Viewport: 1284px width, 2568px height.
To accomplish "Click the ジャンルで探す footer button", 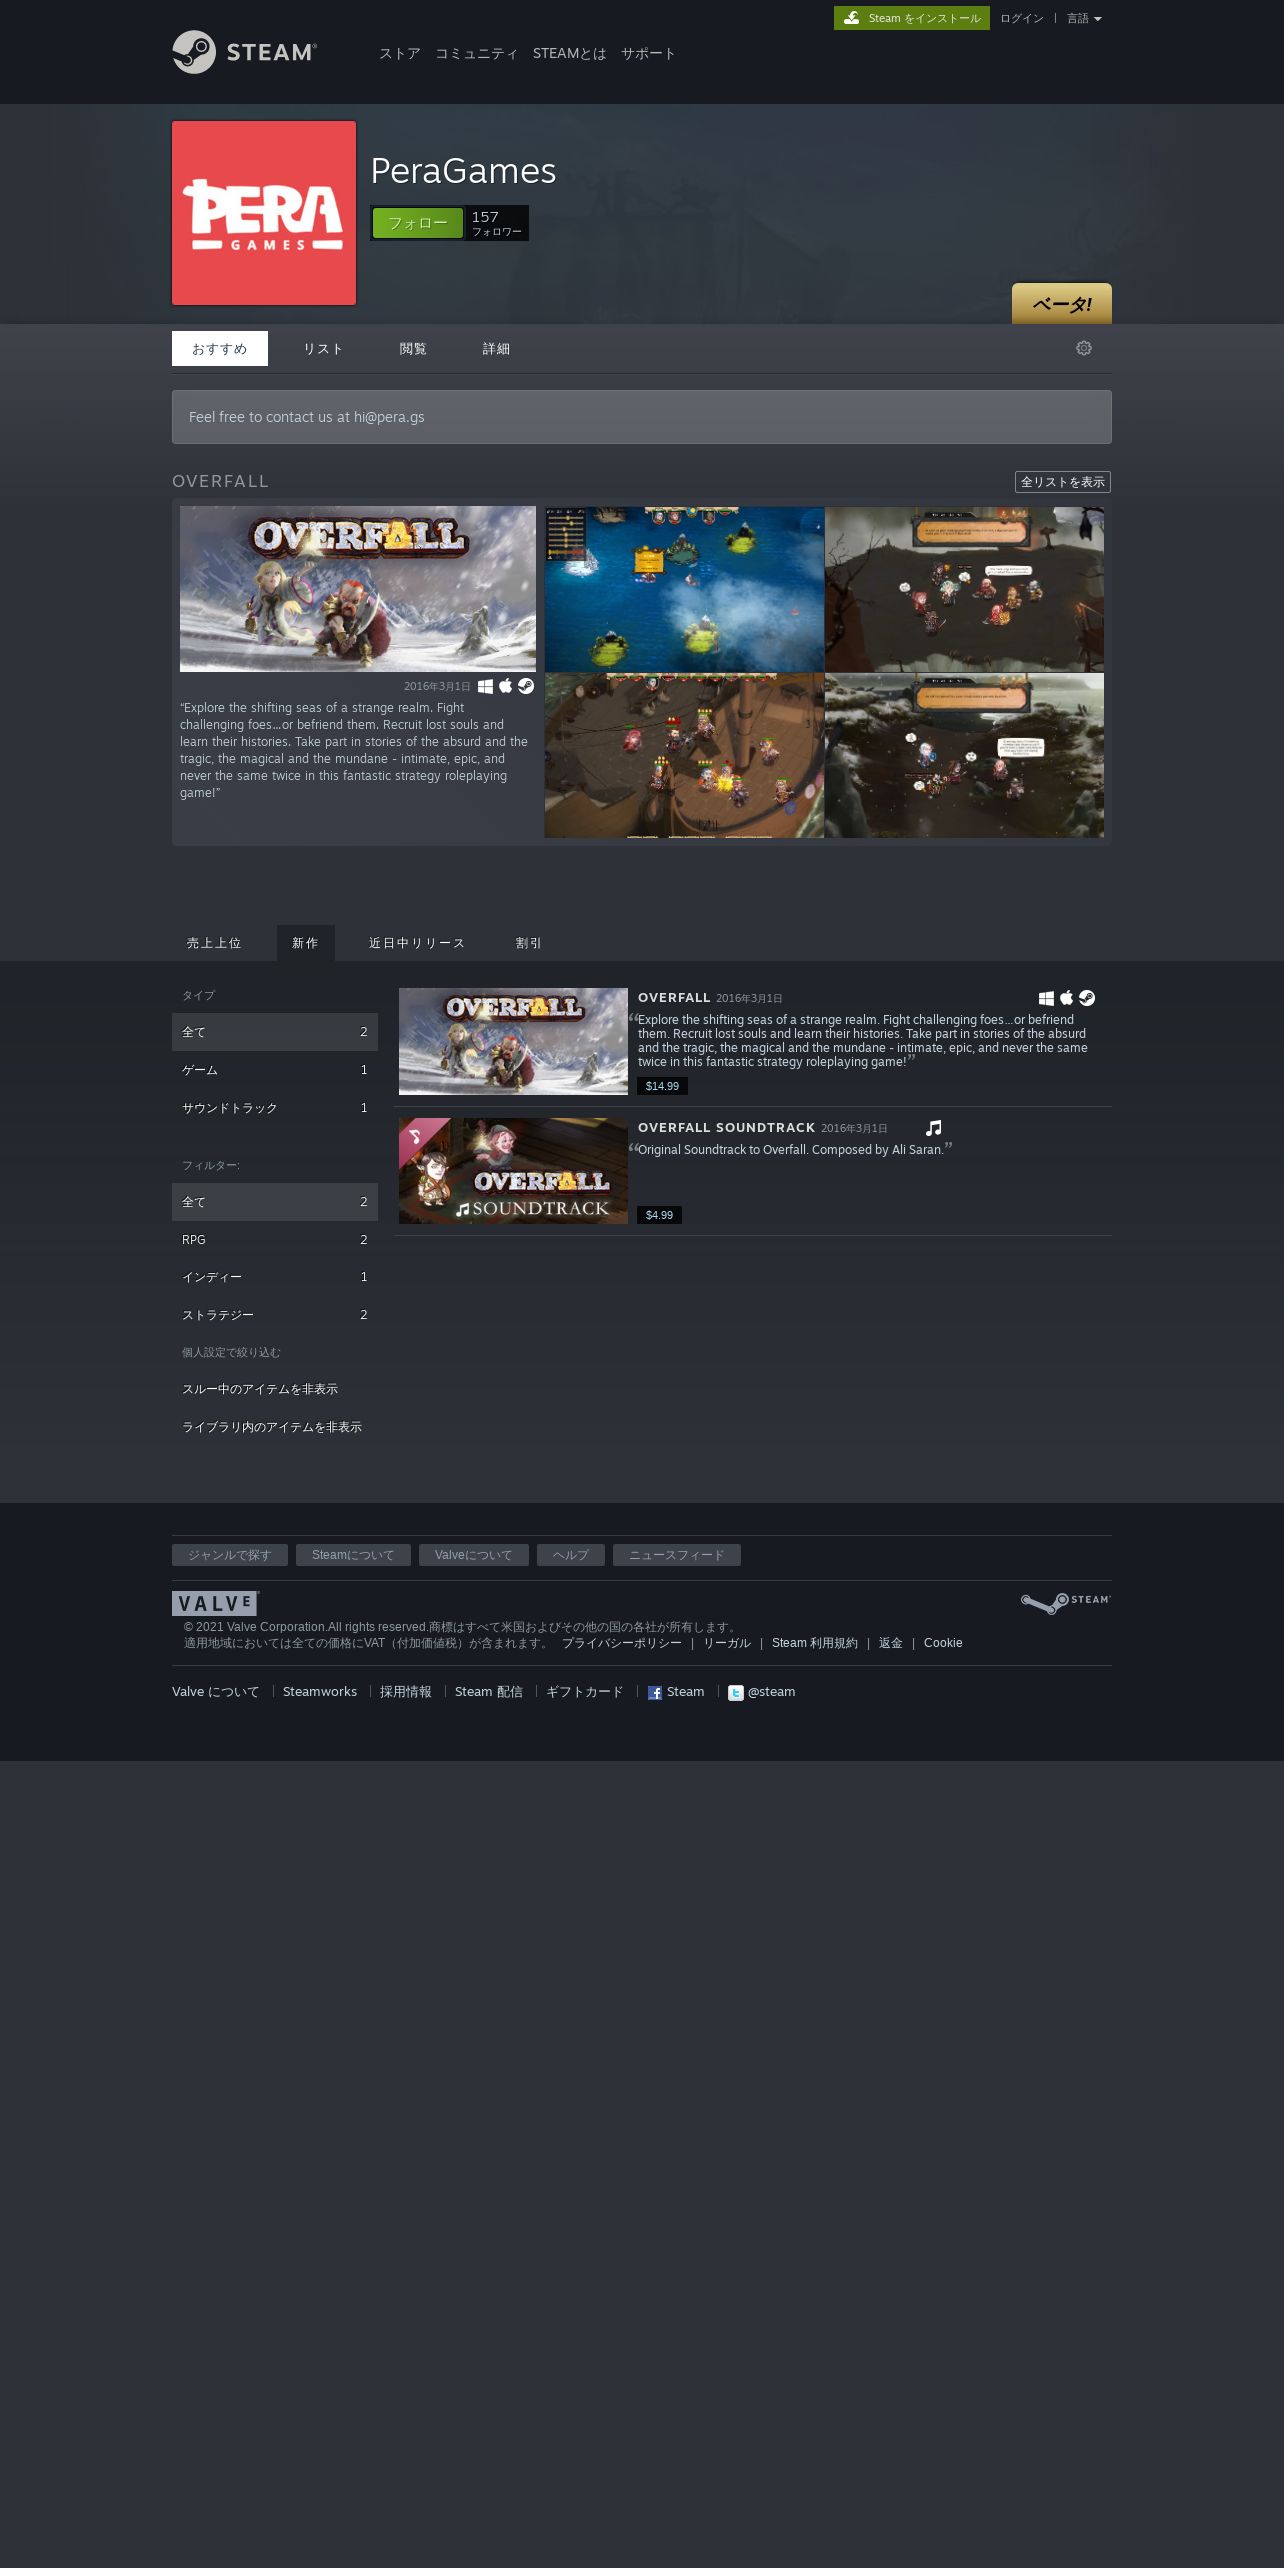I will pyautogui.click(x=230, y=1555).
